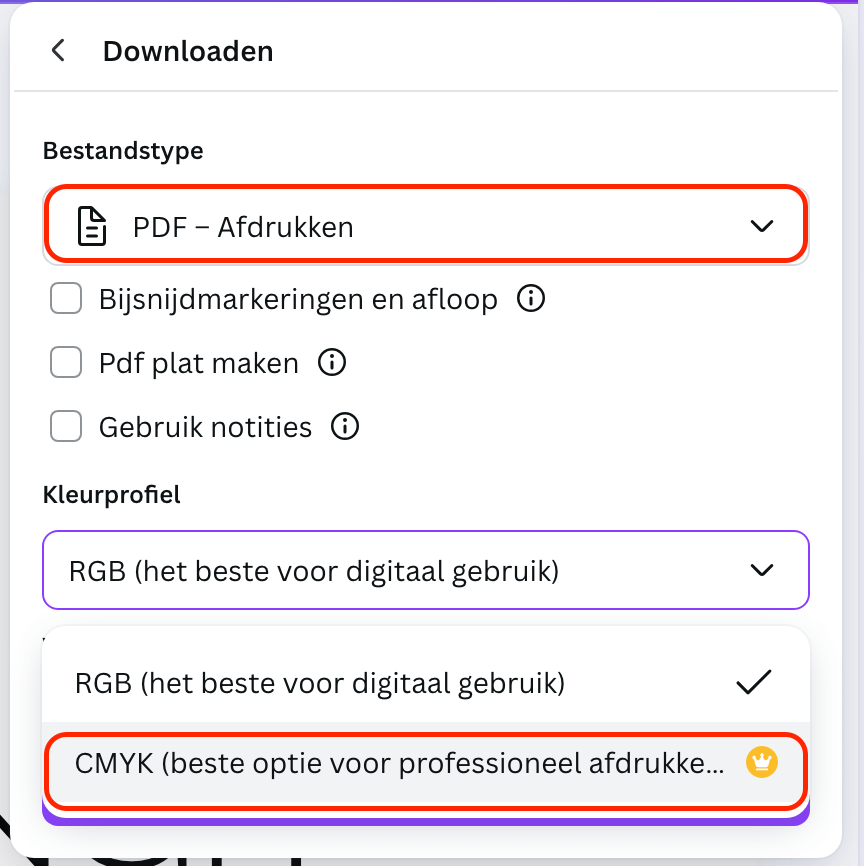Click the Pdf plat maken label text
The image size is (864, 866).
pos(198,363)
